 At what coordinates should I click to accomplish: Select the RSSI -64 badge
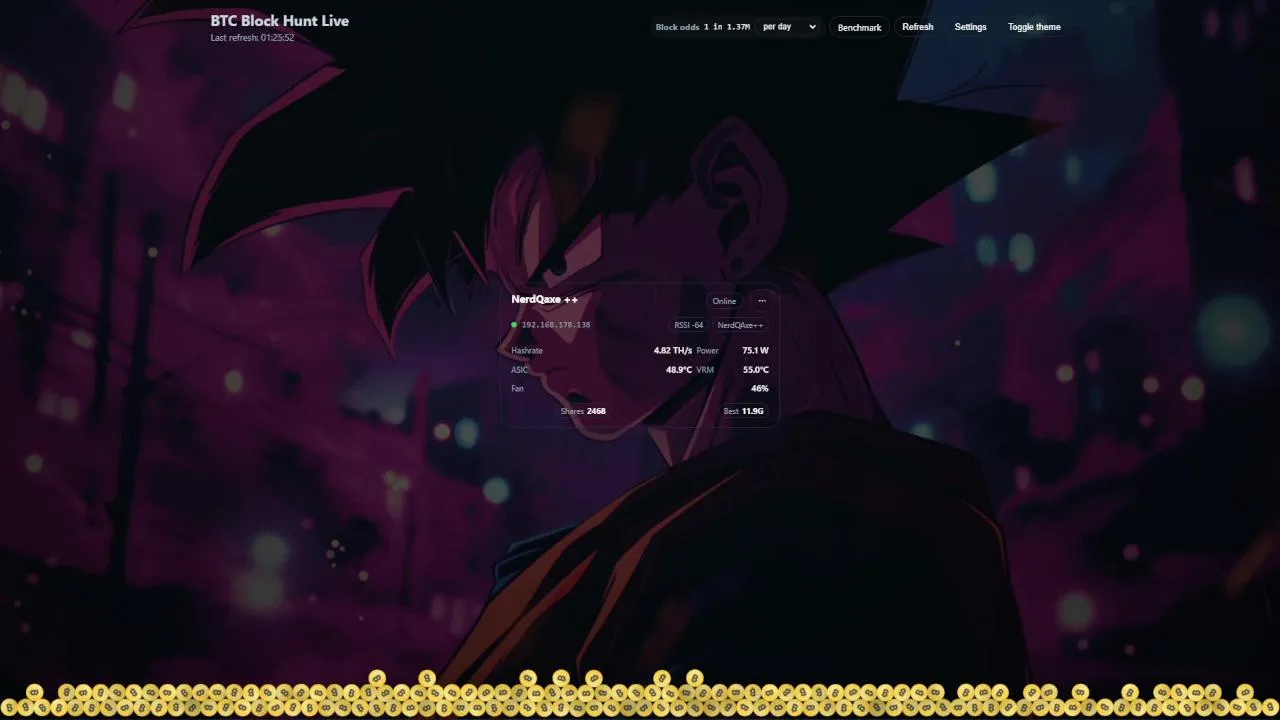pos(688,325)
